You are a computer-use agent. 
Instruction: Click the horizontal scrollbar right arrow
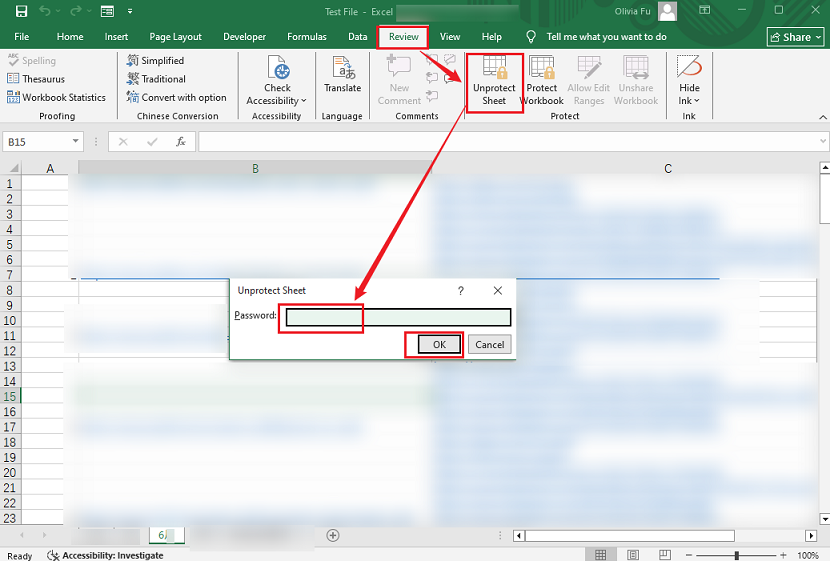[x=811, y=536]
